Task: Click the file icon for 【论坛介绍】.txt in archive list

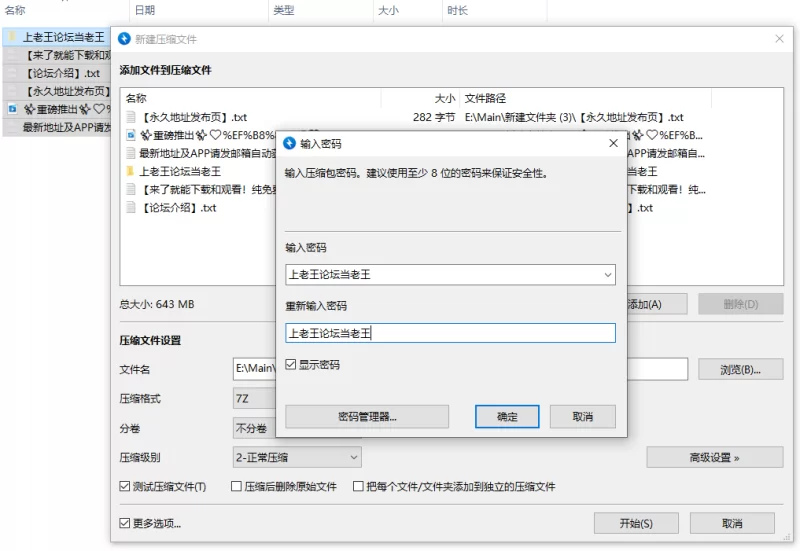Action: [130, 208]
